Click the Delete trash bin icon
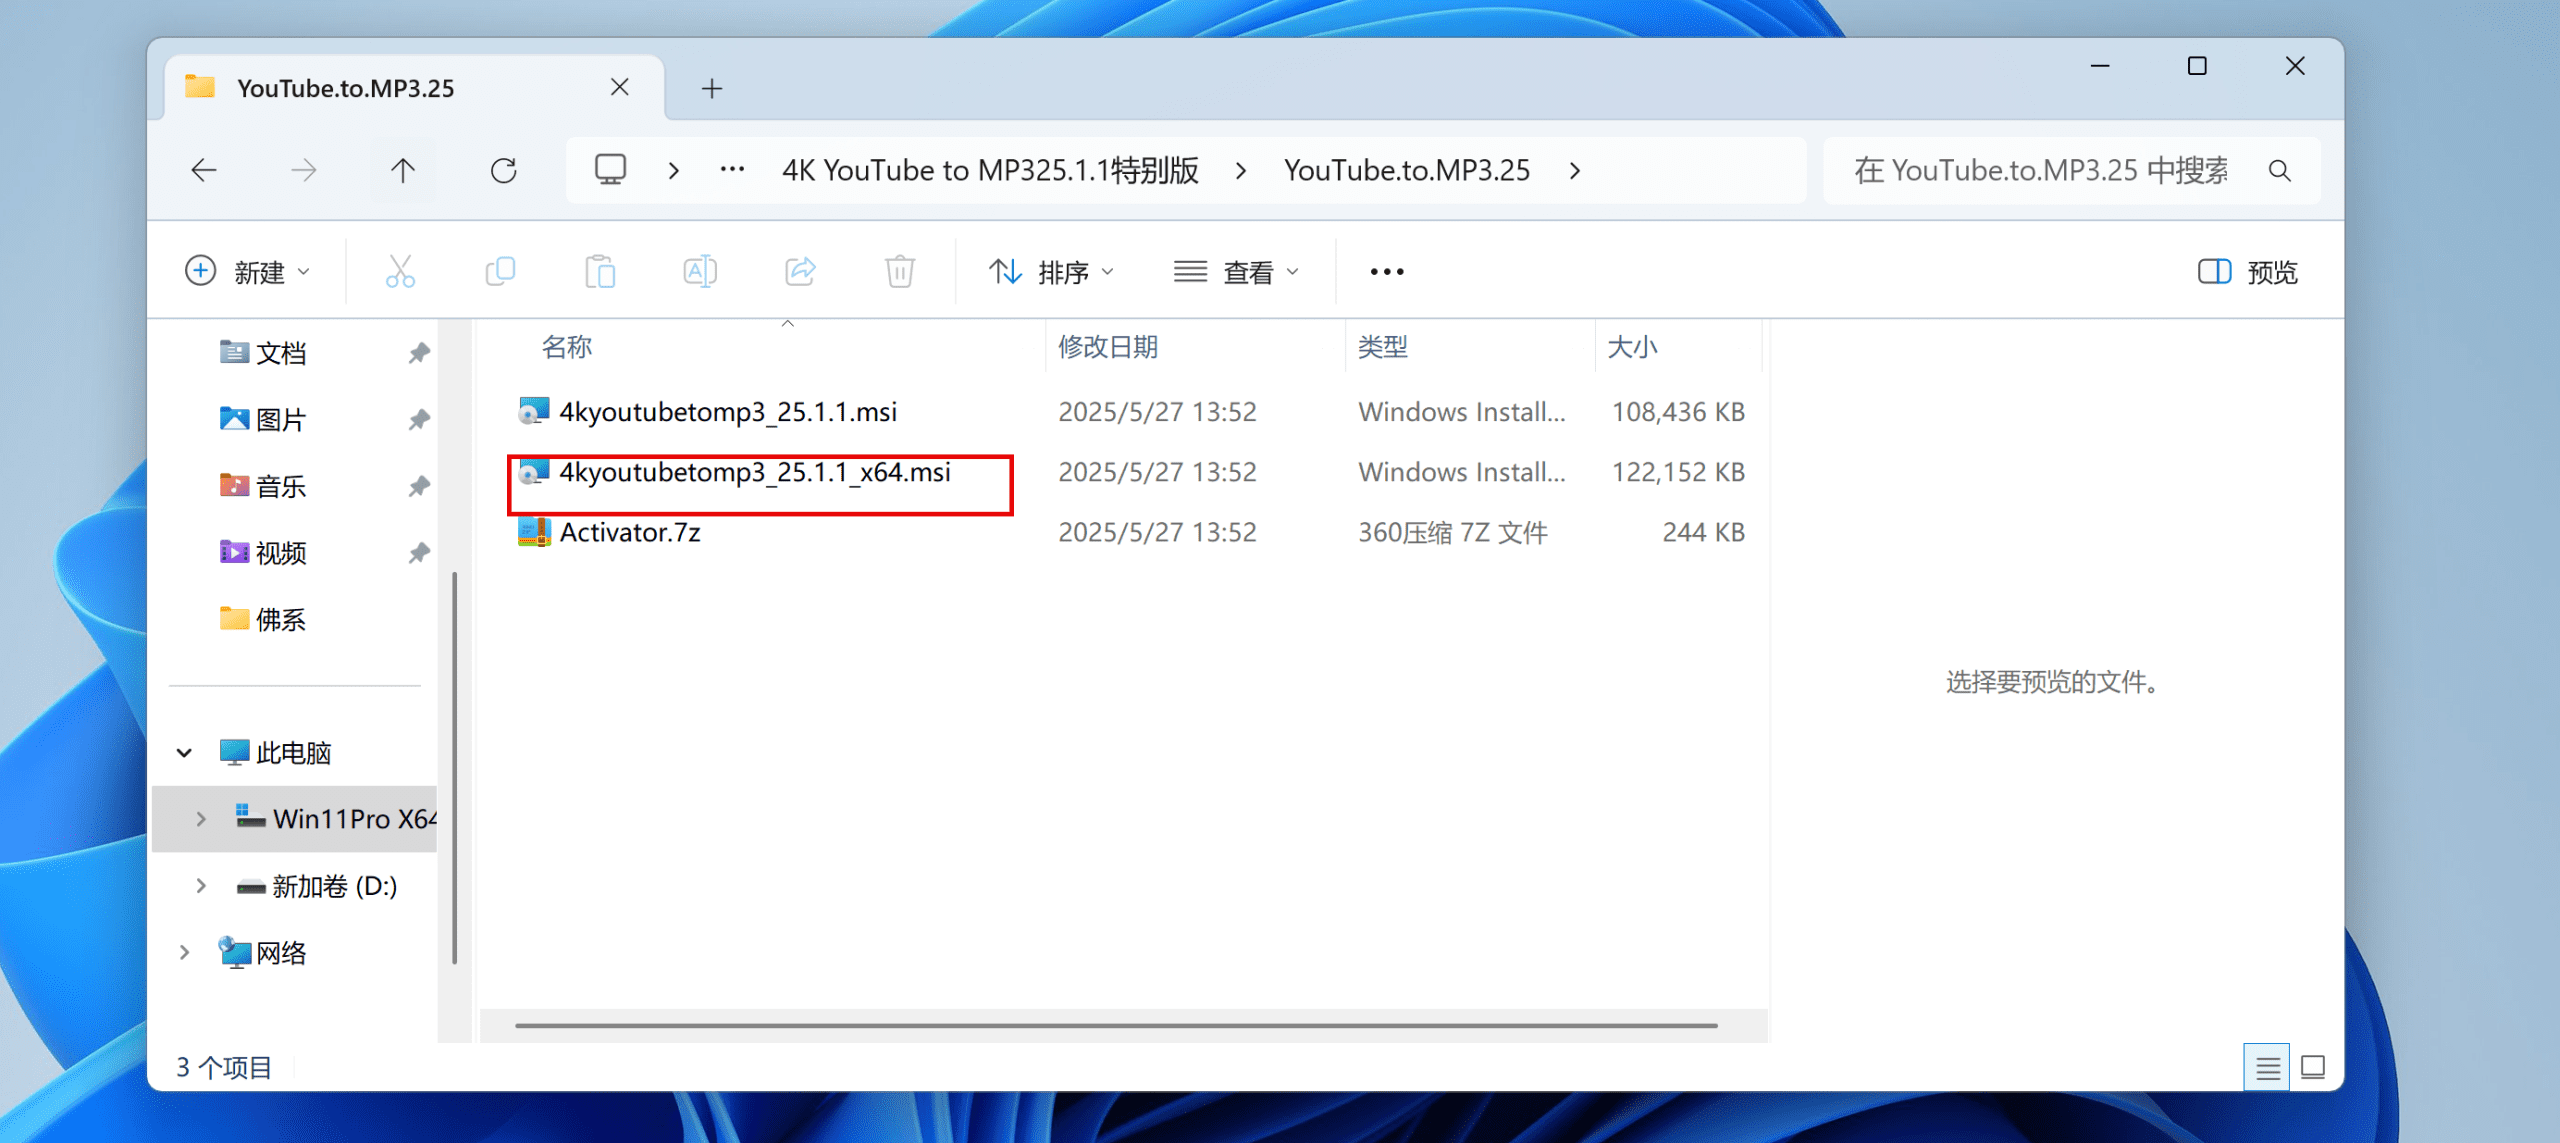 (900, 271)
